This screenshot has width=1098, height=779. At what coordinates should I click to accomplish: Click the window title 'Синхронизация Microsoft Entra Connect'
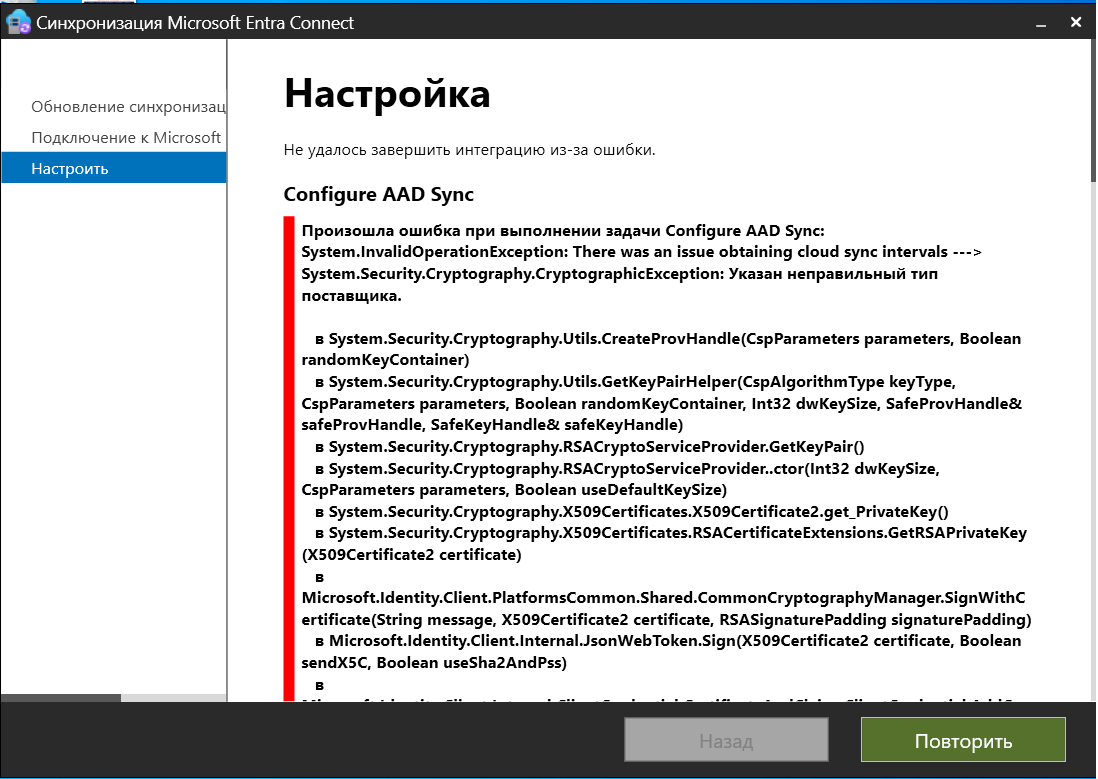coord(195,23)
